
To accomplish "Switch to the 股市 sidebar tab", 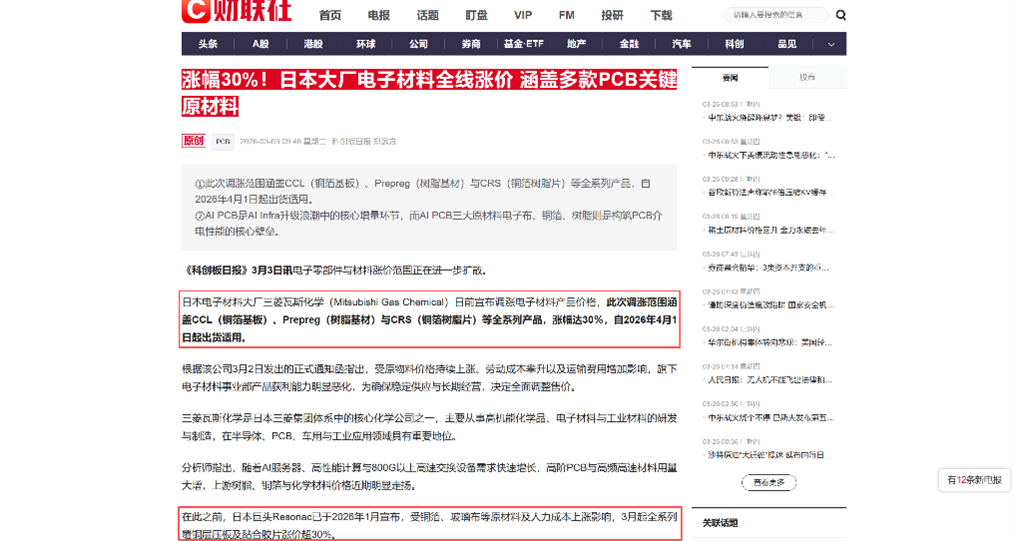I will [x=807, y=78].
